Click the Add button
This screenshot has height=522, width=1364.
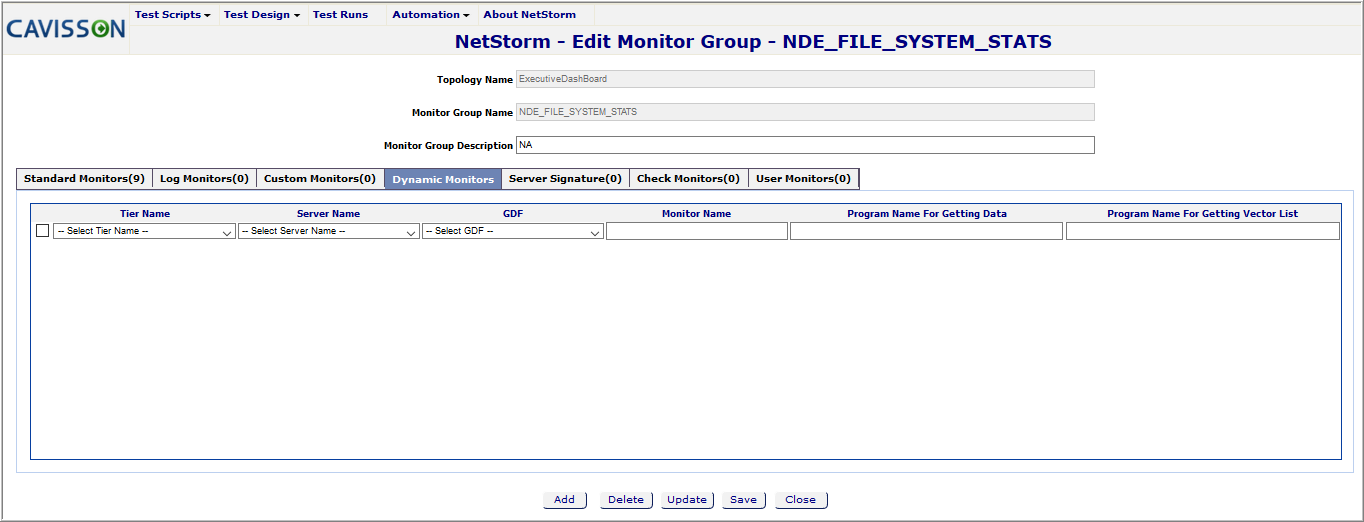pos(565,500)
